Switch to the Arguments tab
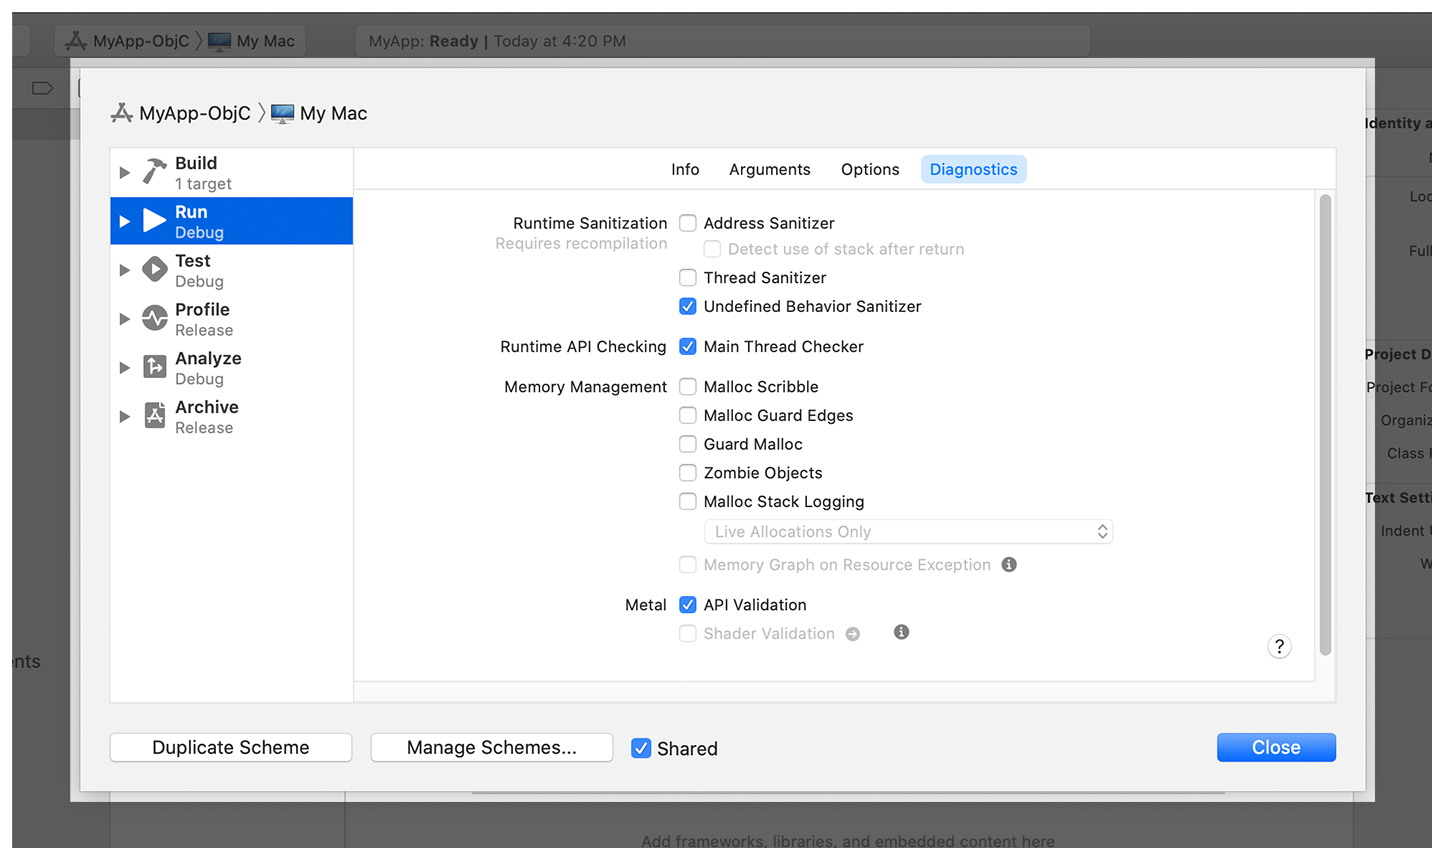Screen dimensions: 1444x860 (x=769, y=169)
